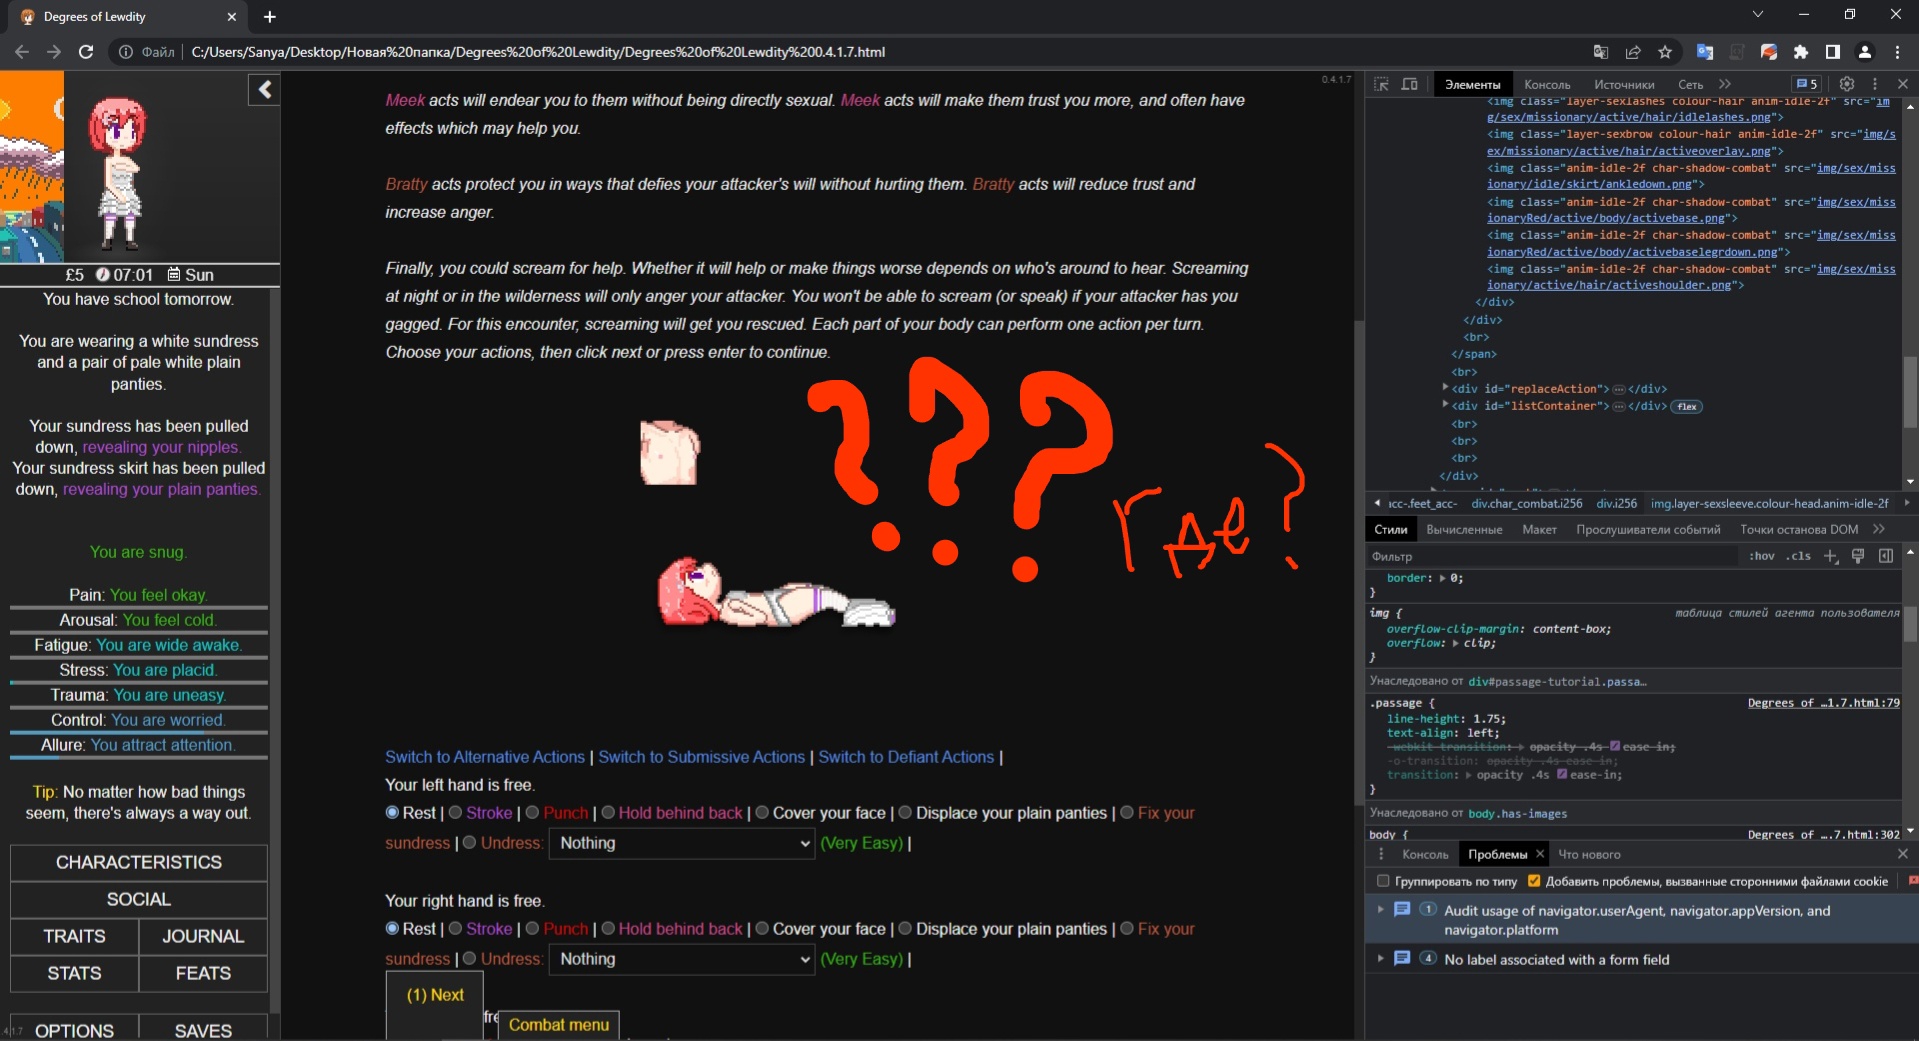Viewport: 1919px width, 1041px height.
Task: Open Что нового drawer tab
Action: click(x=1589, y=854)
